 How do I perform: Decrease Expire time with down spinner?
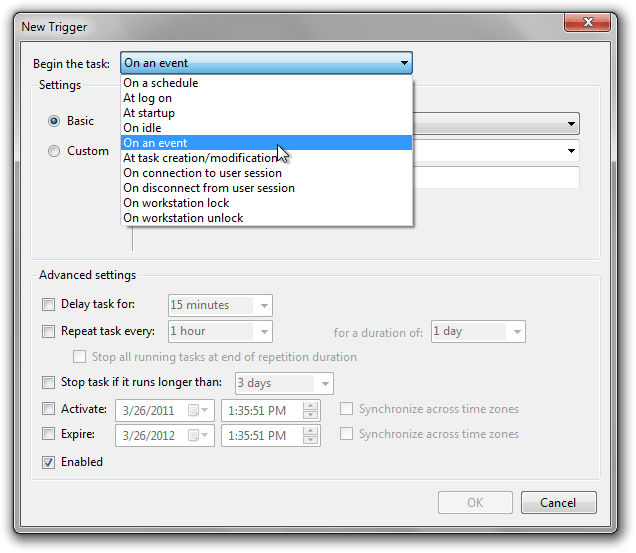[310, 440]
